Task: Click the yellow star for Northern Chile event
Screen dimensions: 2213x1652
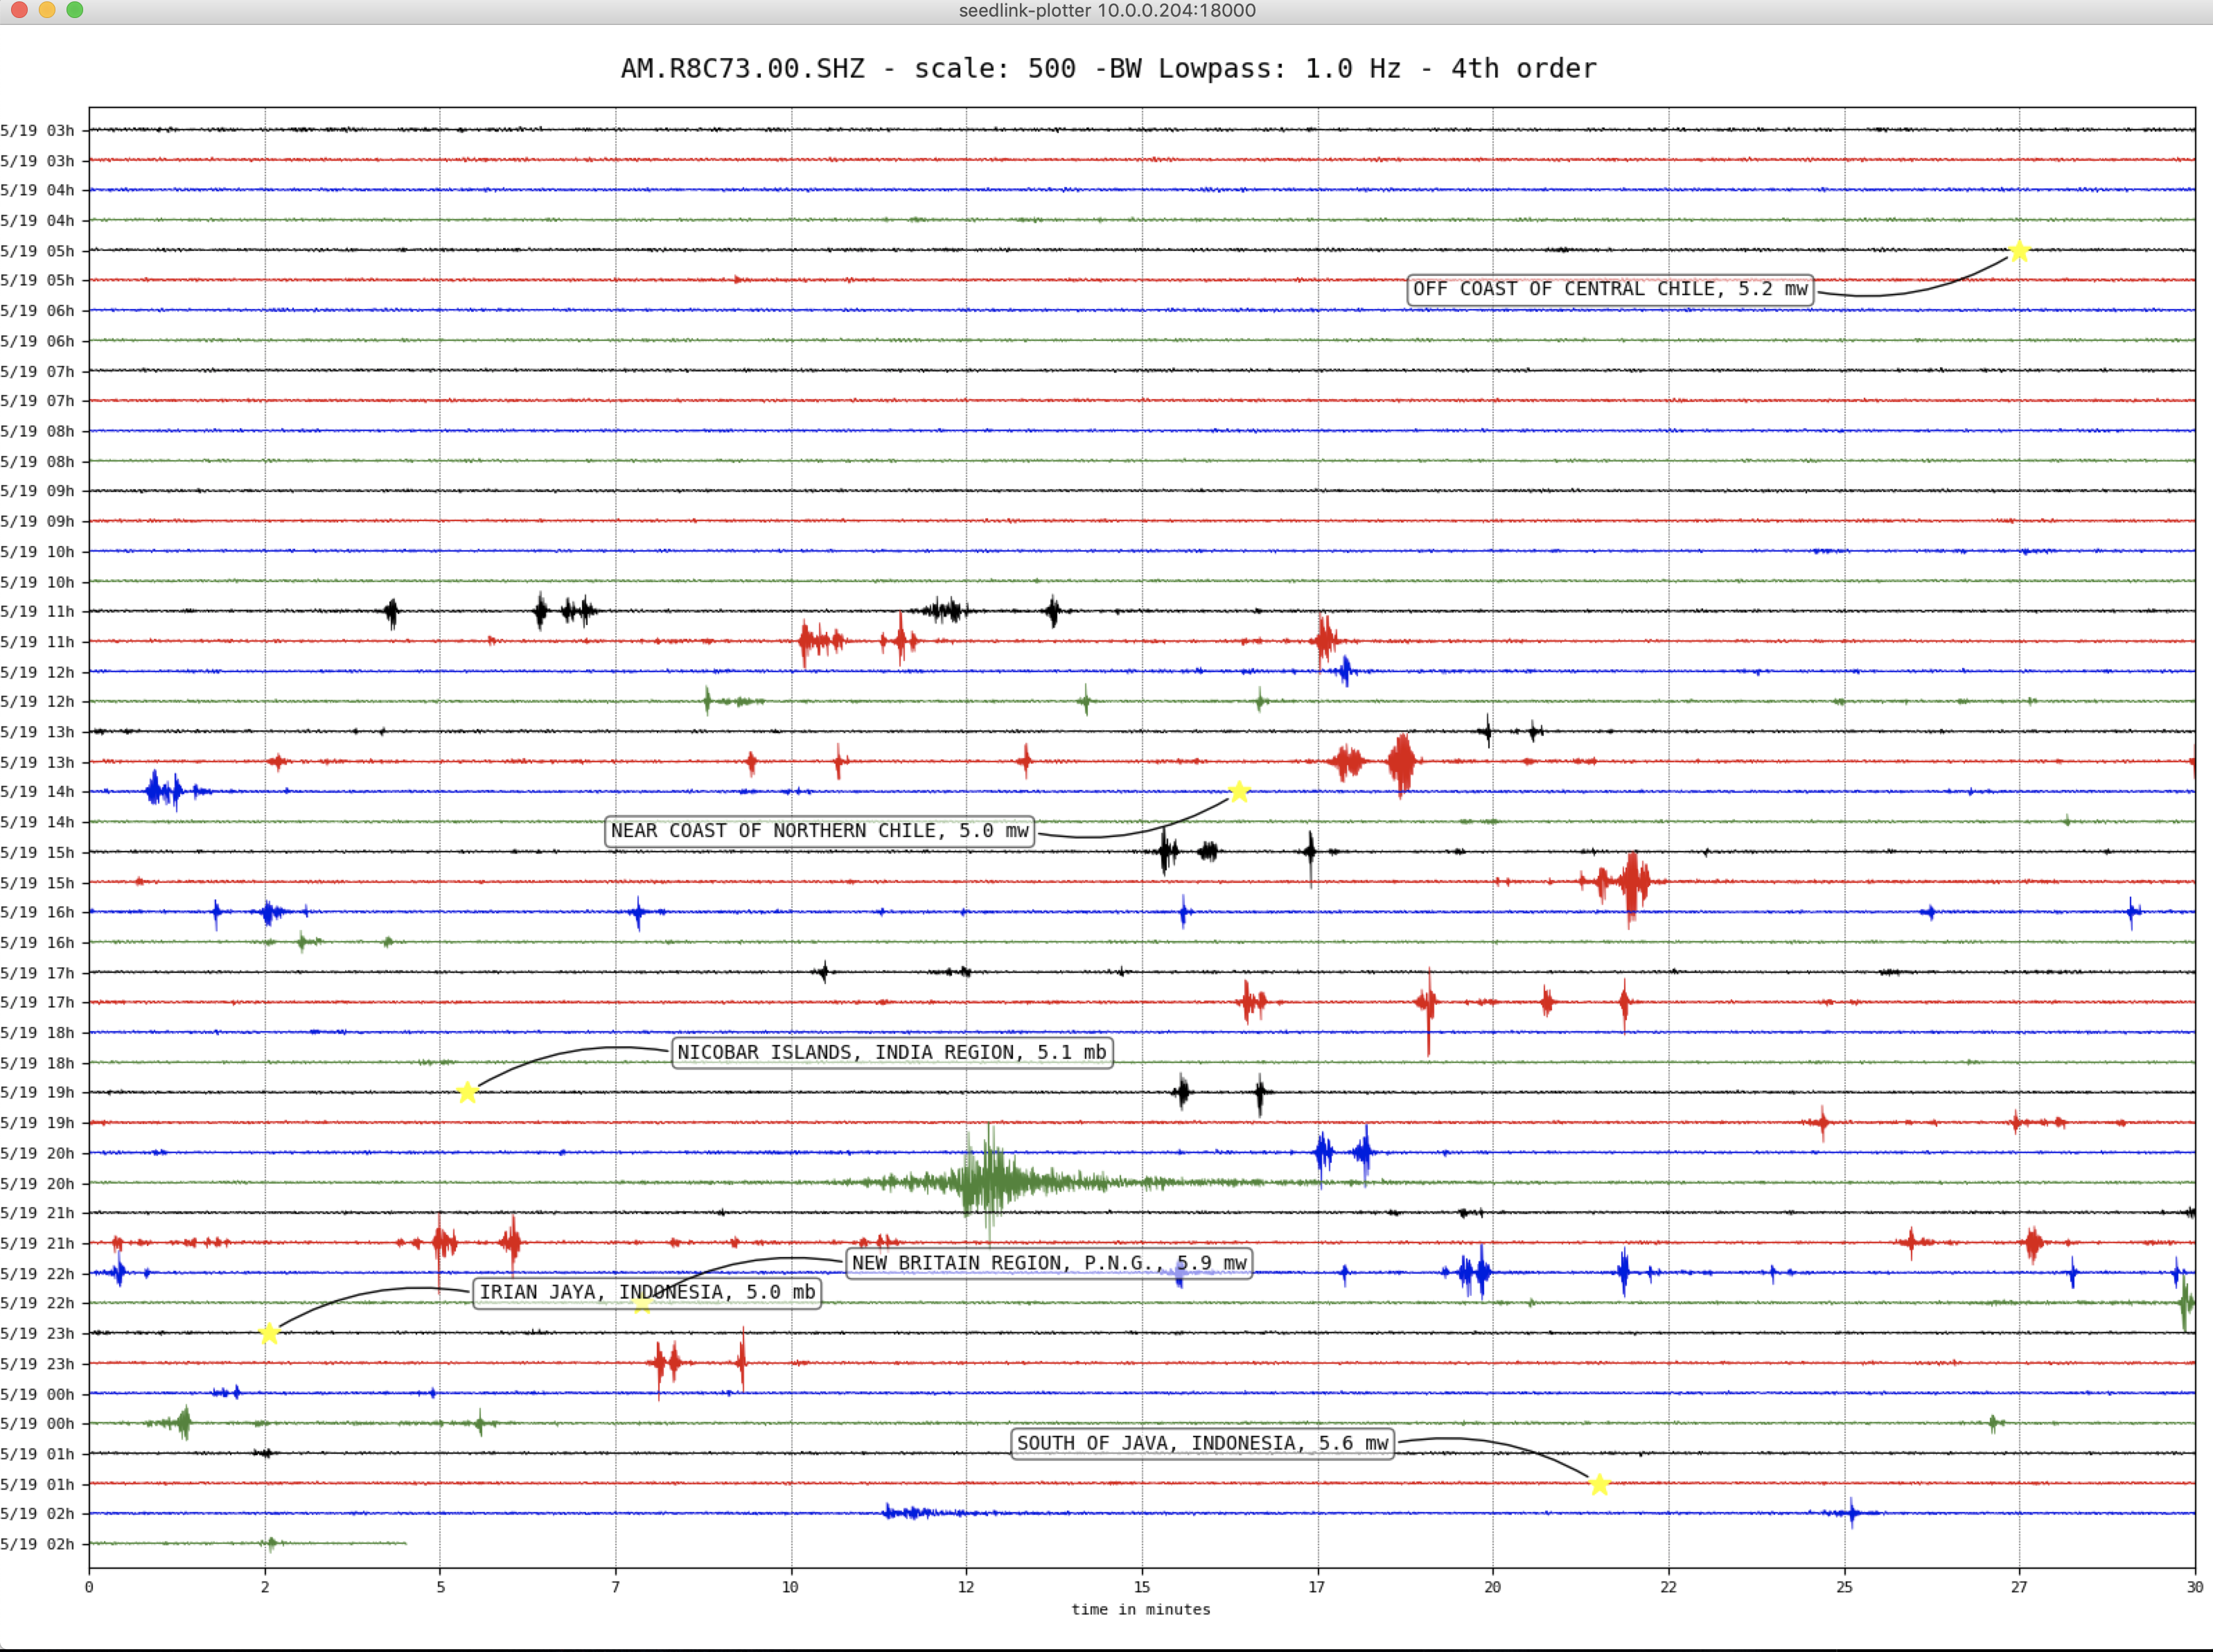Action: [1239, 791]
